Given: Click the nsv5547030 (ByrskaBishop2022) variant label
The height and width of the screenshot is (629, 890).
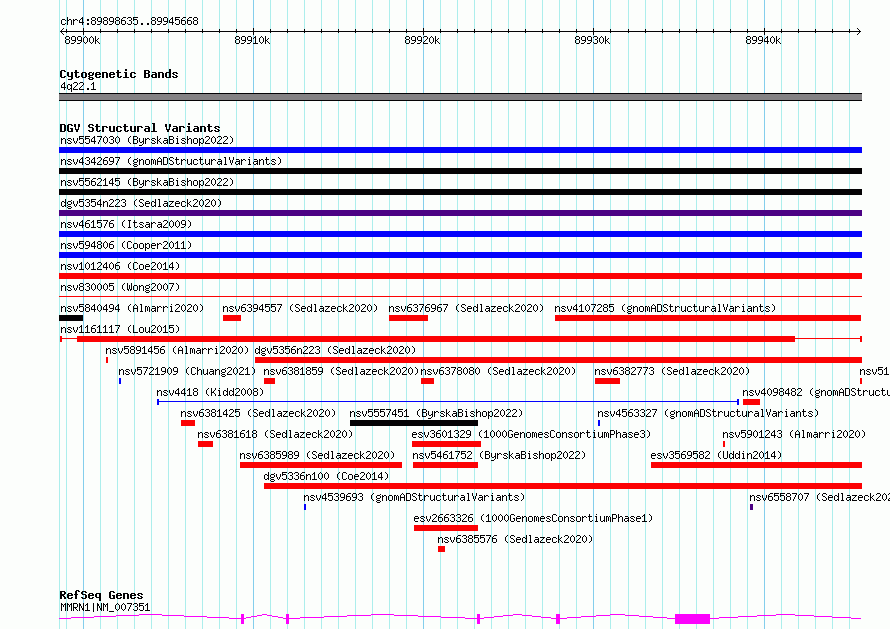Looking at the screenshot, I should coord(147,140).
